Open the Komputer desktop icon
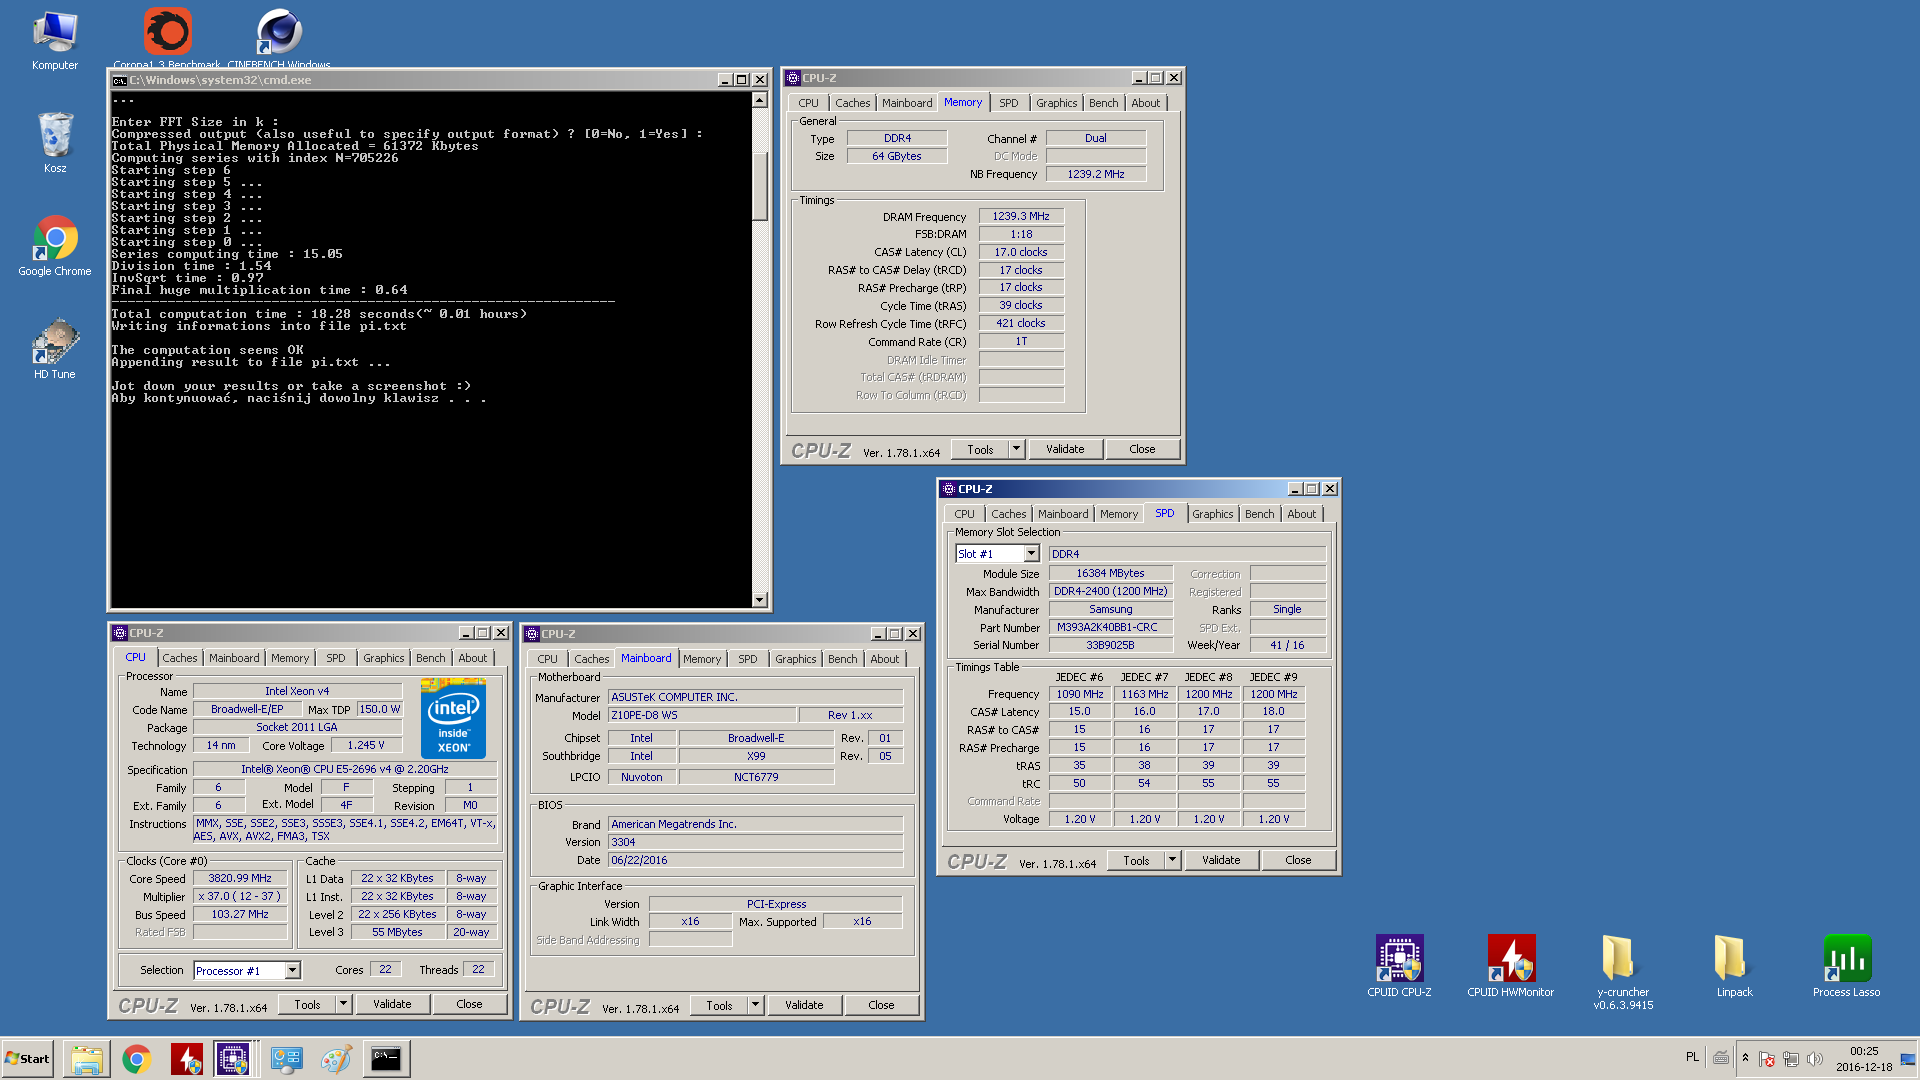Screen dimensions: 1920x1080 [x=55, y=40]
